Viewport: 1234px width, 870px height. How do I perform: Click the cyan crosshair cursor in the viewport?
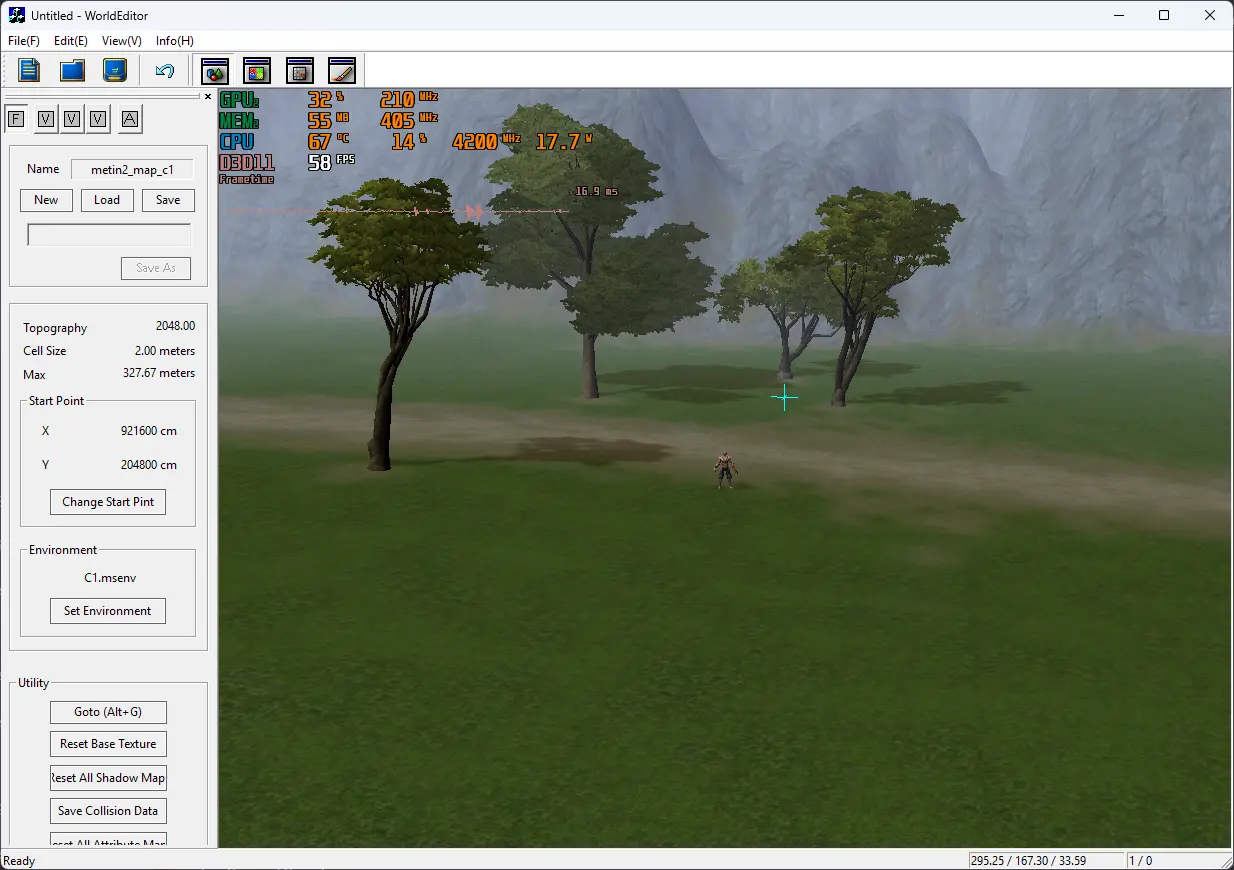click(785, 398)
